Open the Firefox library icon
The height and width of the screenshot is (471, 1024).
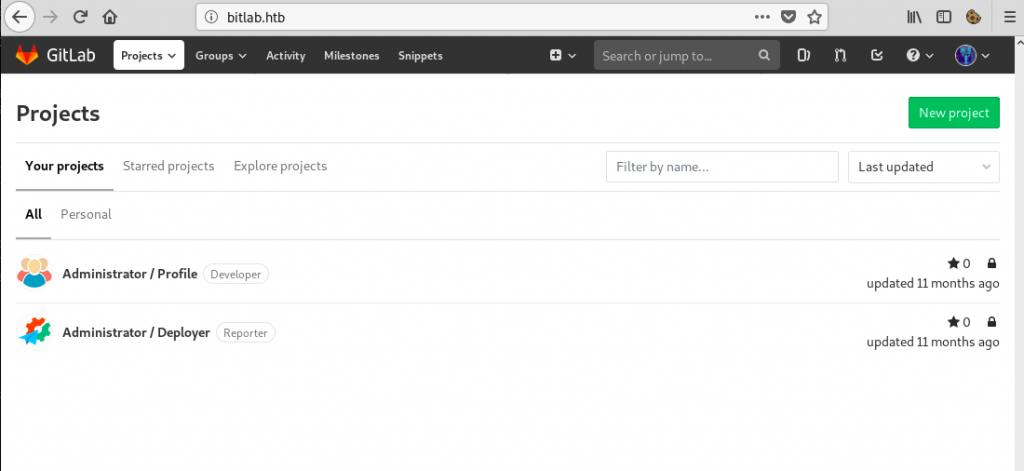[x=914, y=17]
